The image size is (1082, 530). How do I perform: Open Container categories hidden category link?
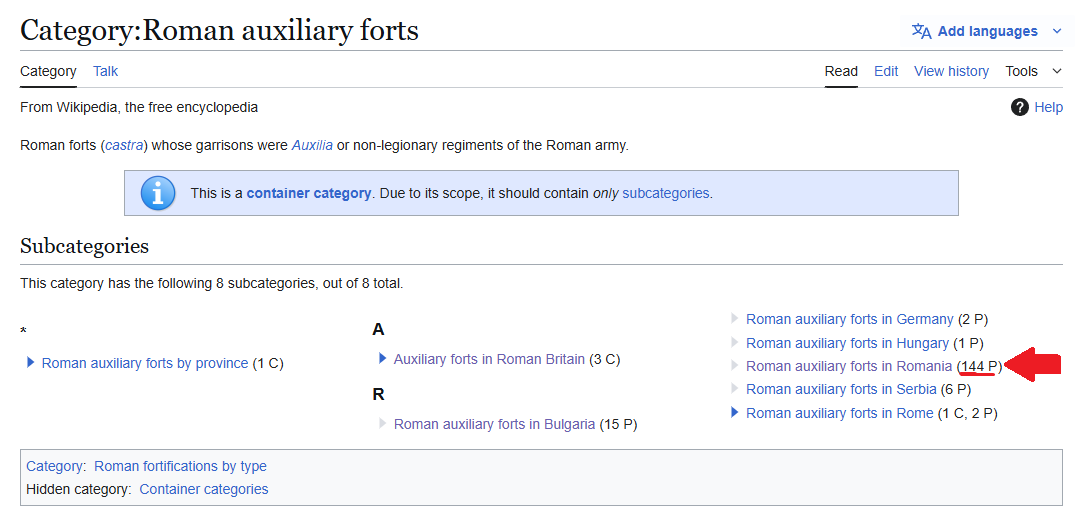tap(204, 489)
